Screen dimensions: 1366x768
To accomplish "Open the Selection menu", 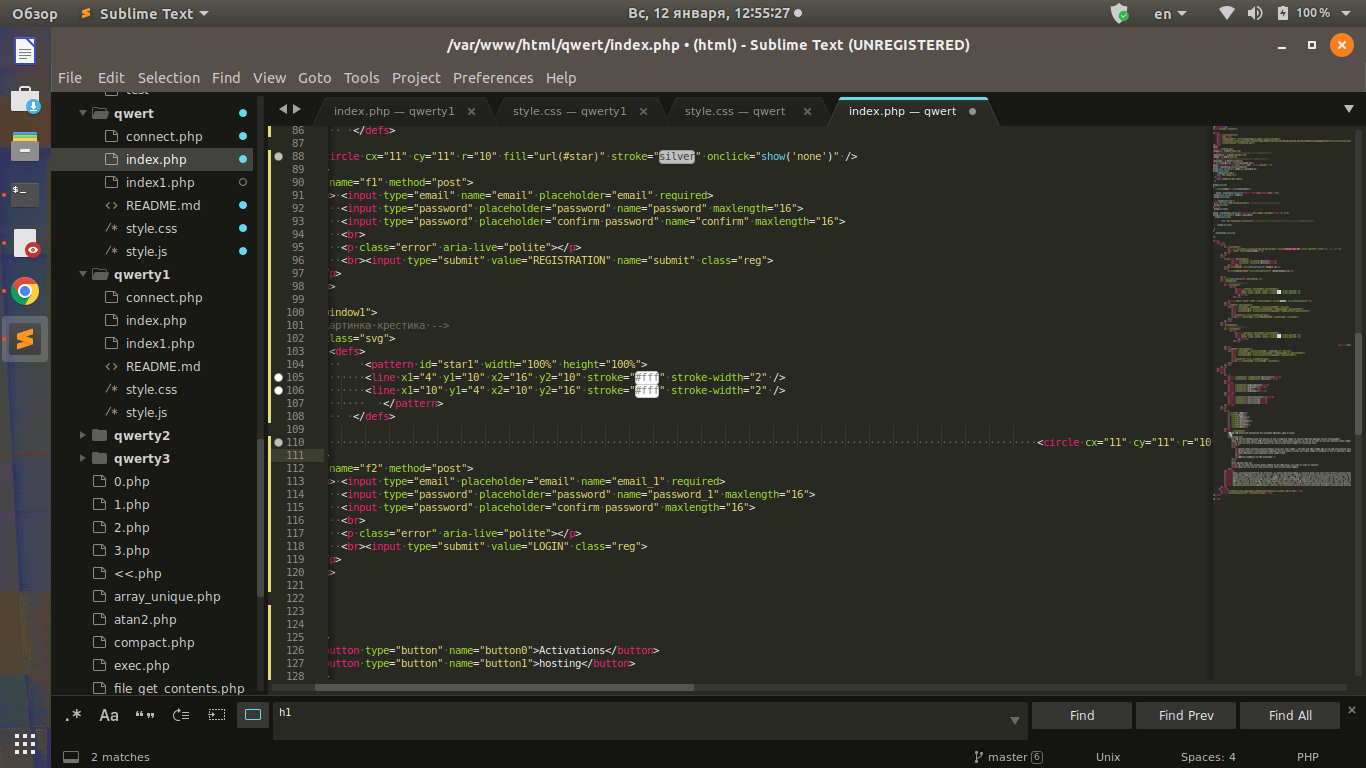I will [x=169, y=78].
